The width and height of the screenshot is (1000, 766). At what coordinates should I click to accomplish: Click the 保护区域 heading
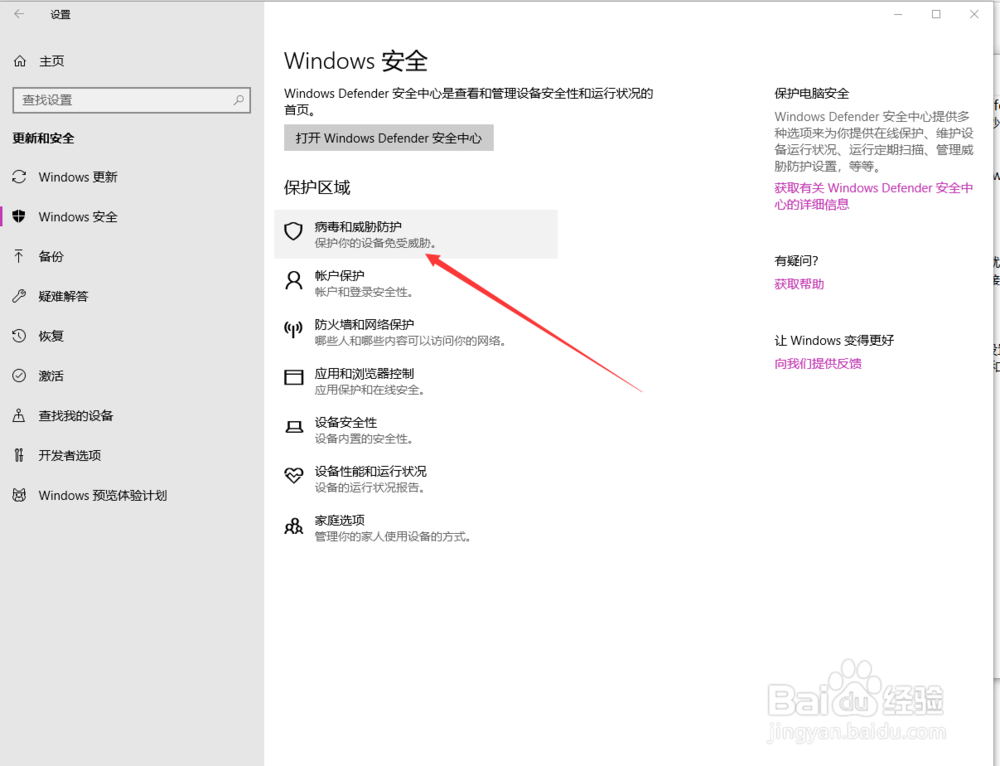[x=317, y=188]
